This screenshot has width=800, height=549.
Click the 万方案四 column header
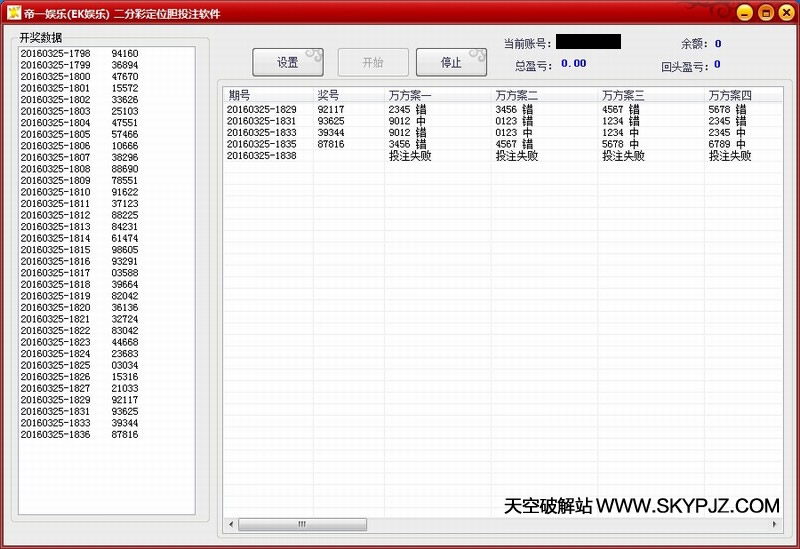click(740, 95)
